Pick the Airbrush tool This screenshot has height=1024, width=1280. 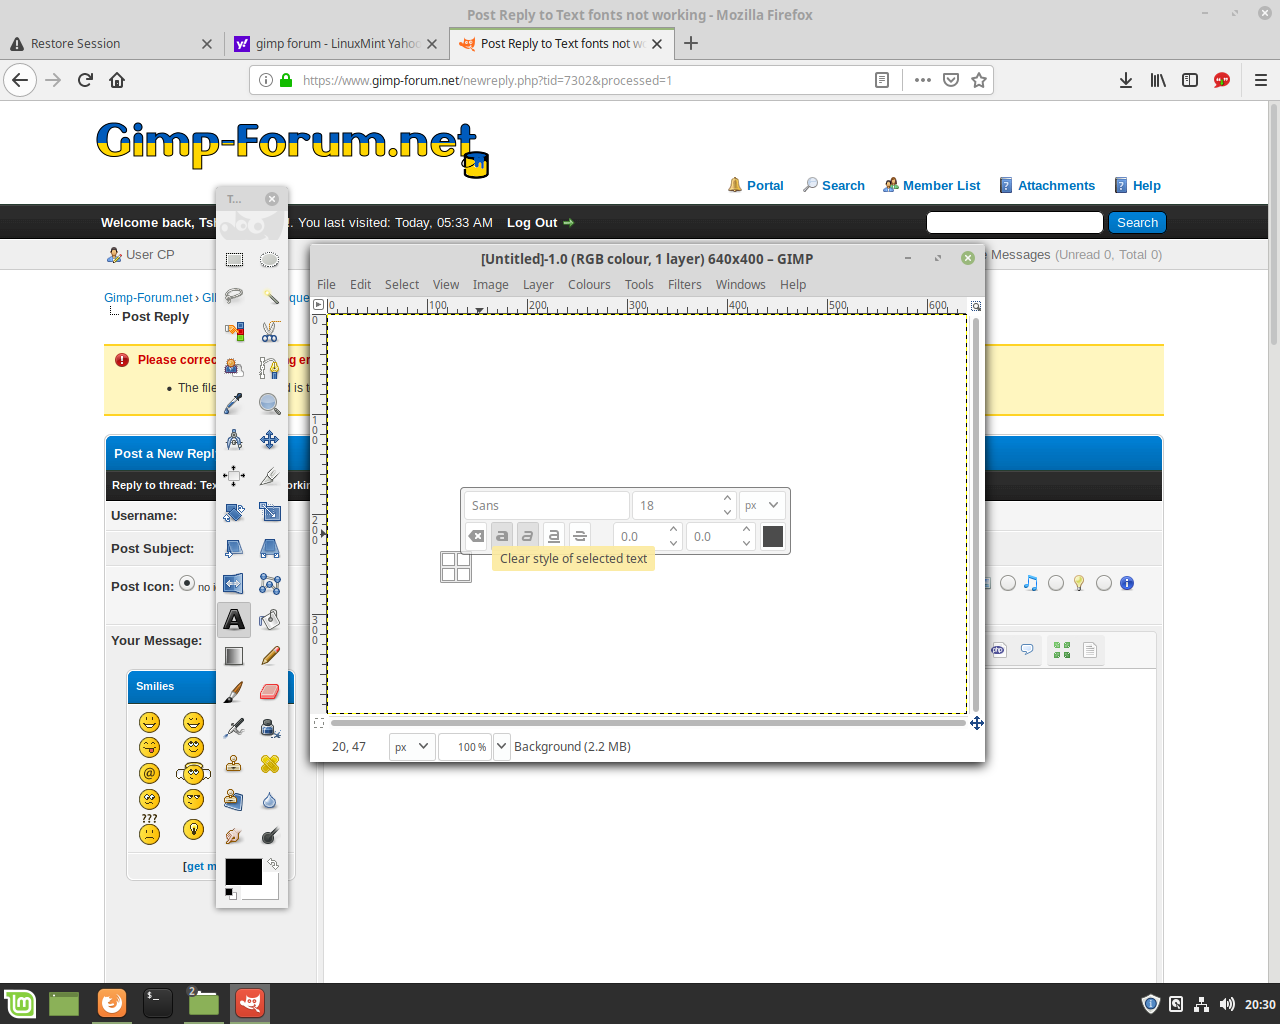click(234, 728)
